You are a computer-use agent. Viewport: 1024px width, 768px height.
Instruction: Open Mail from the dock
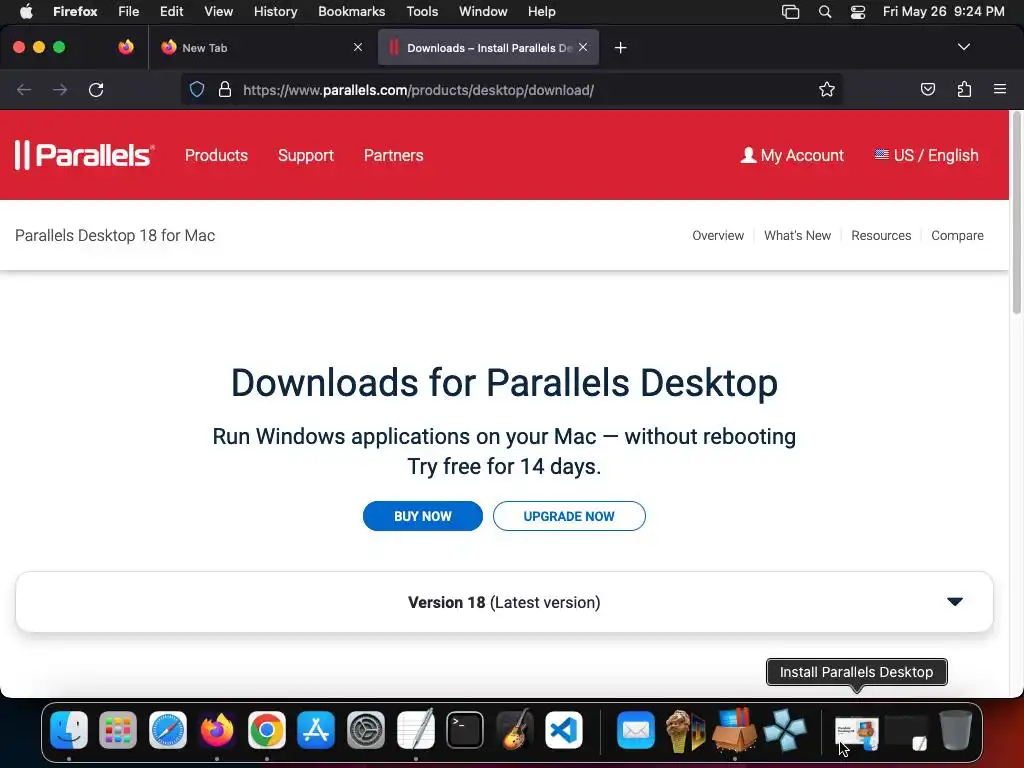(635, 729)
